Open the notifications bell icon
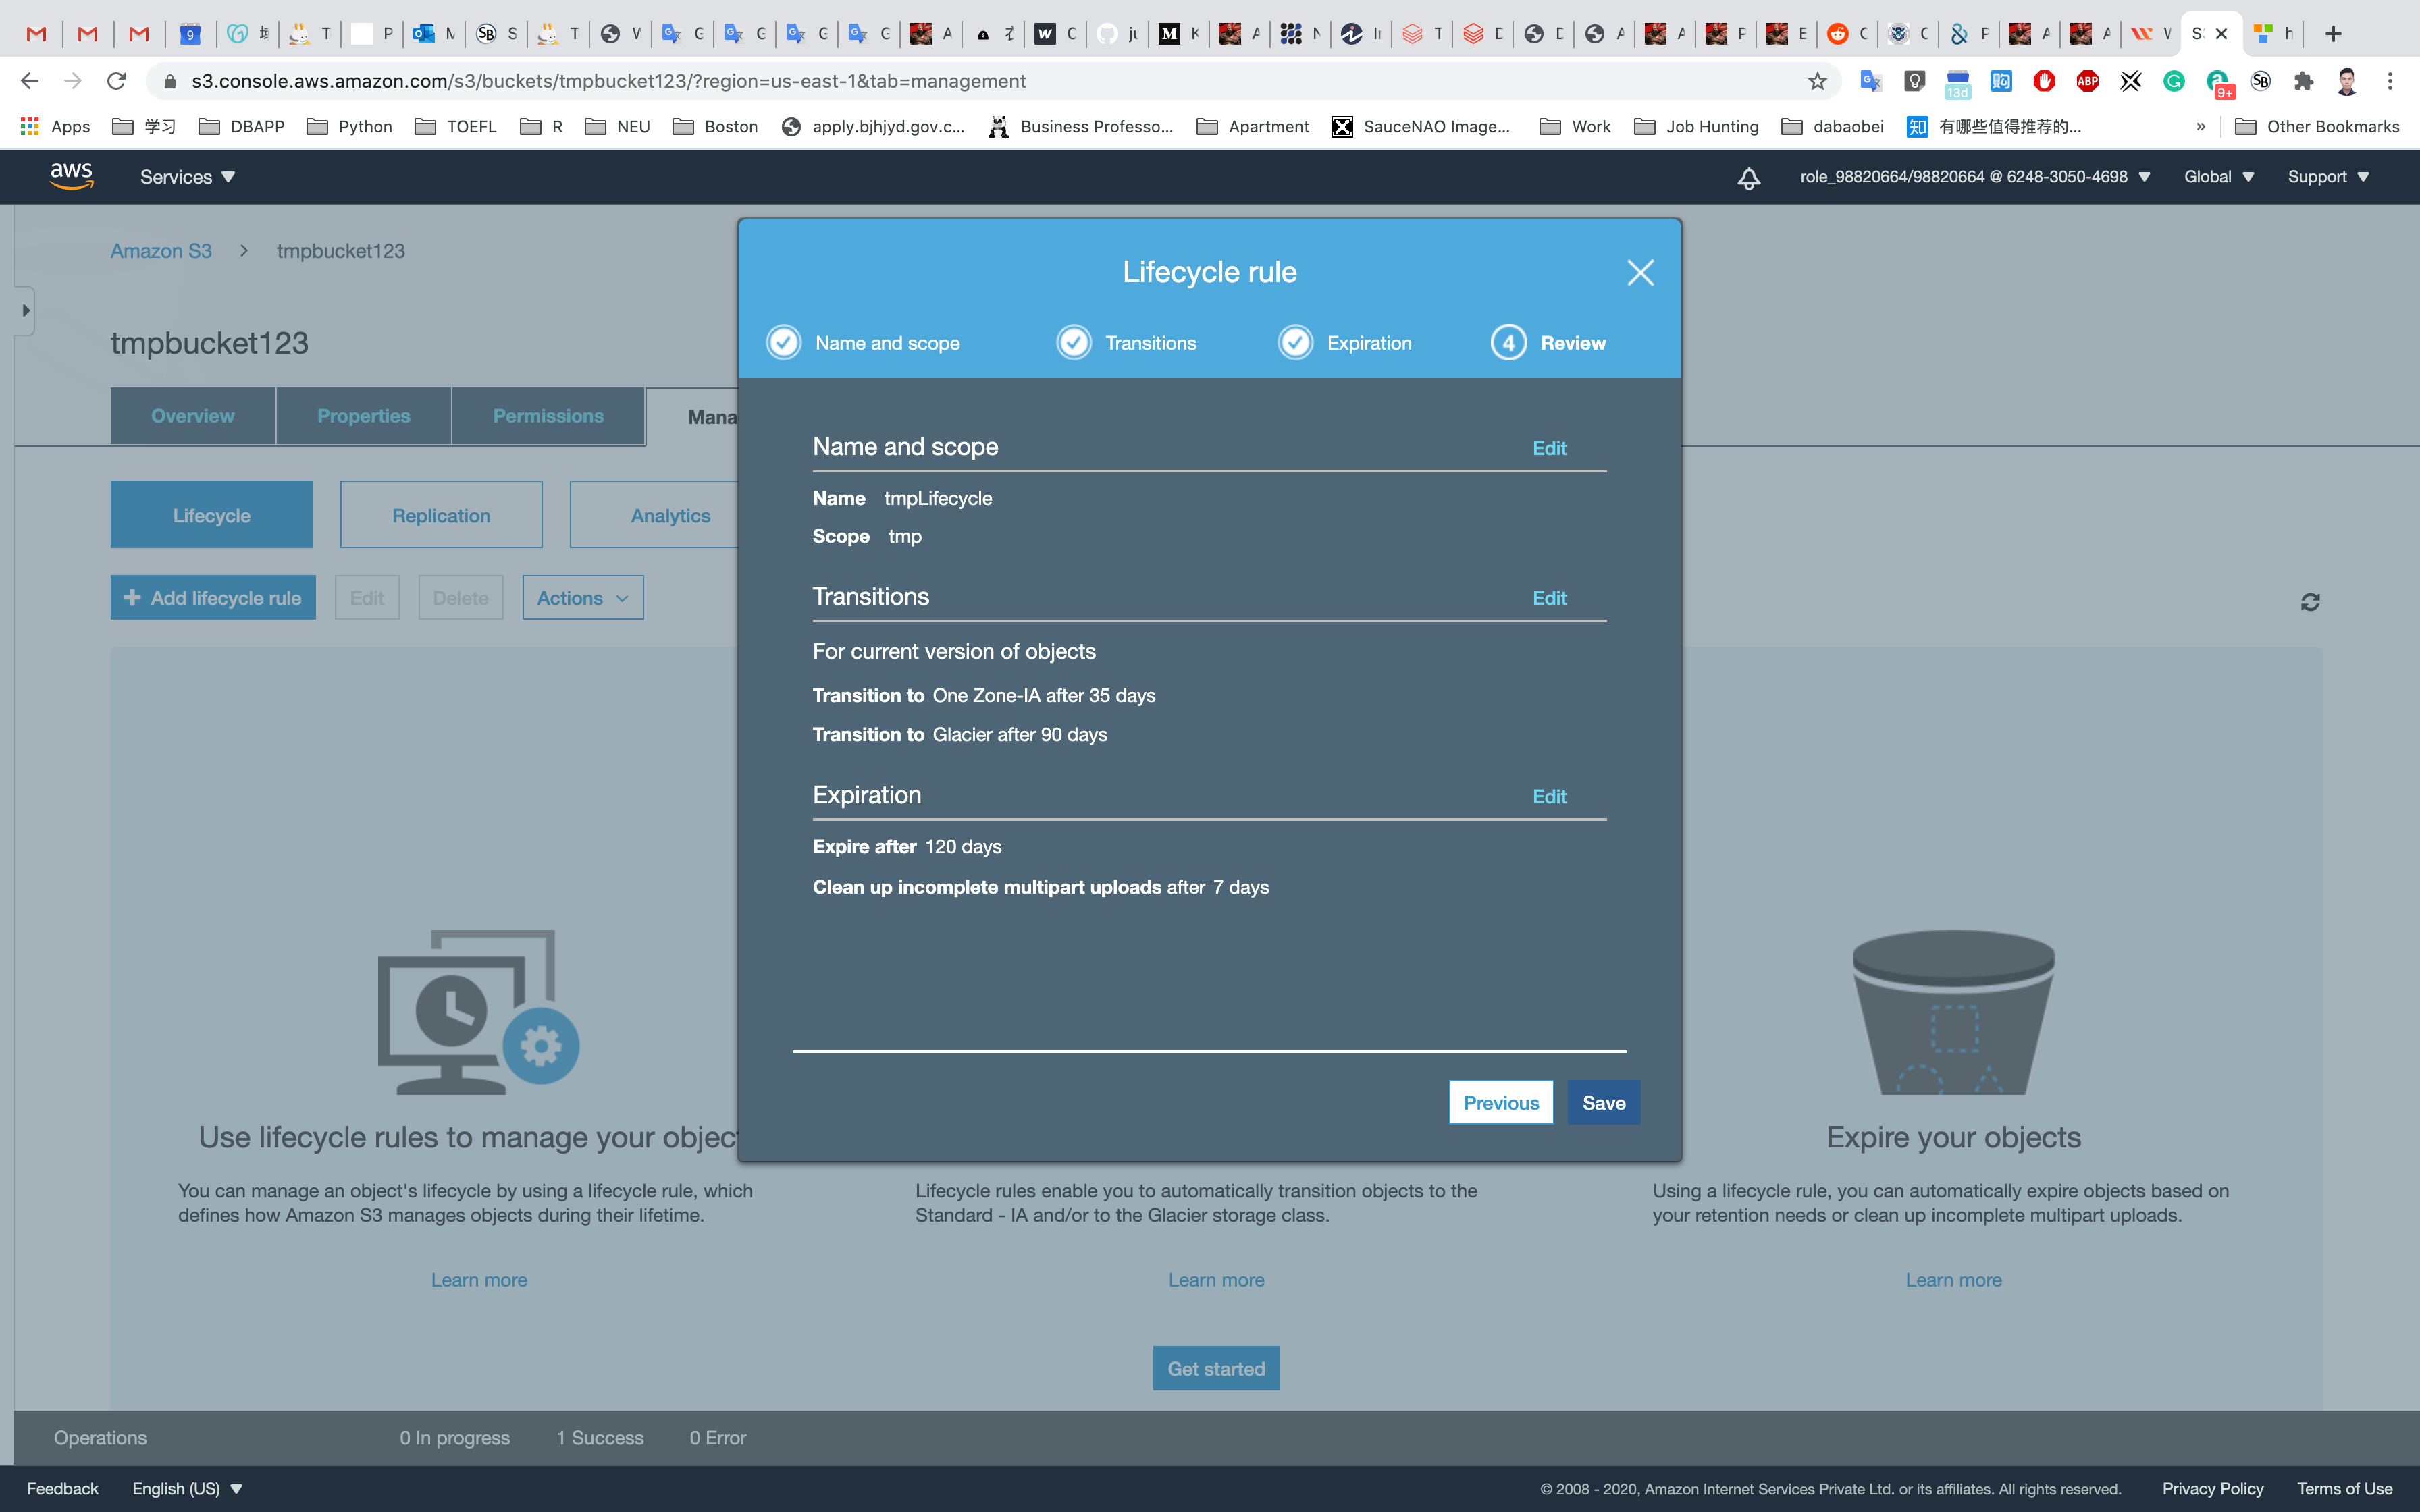Viewport: 2420px width, 1512px height. (1748, 178)
